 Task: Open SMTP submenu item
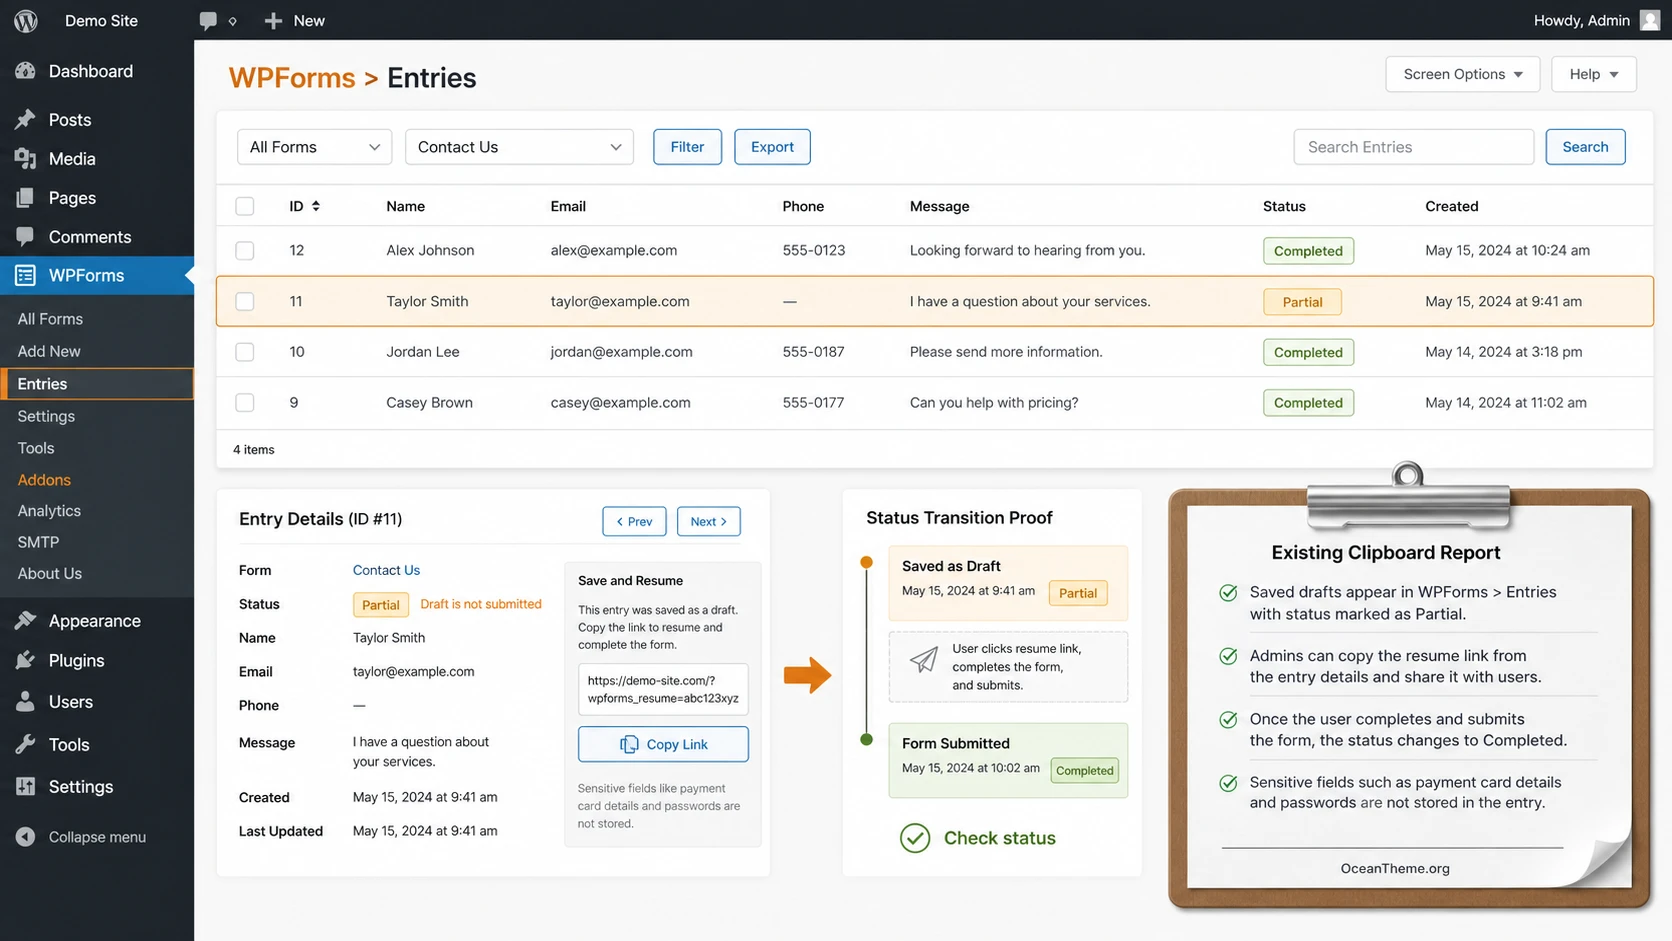click(x=38, y=542)
